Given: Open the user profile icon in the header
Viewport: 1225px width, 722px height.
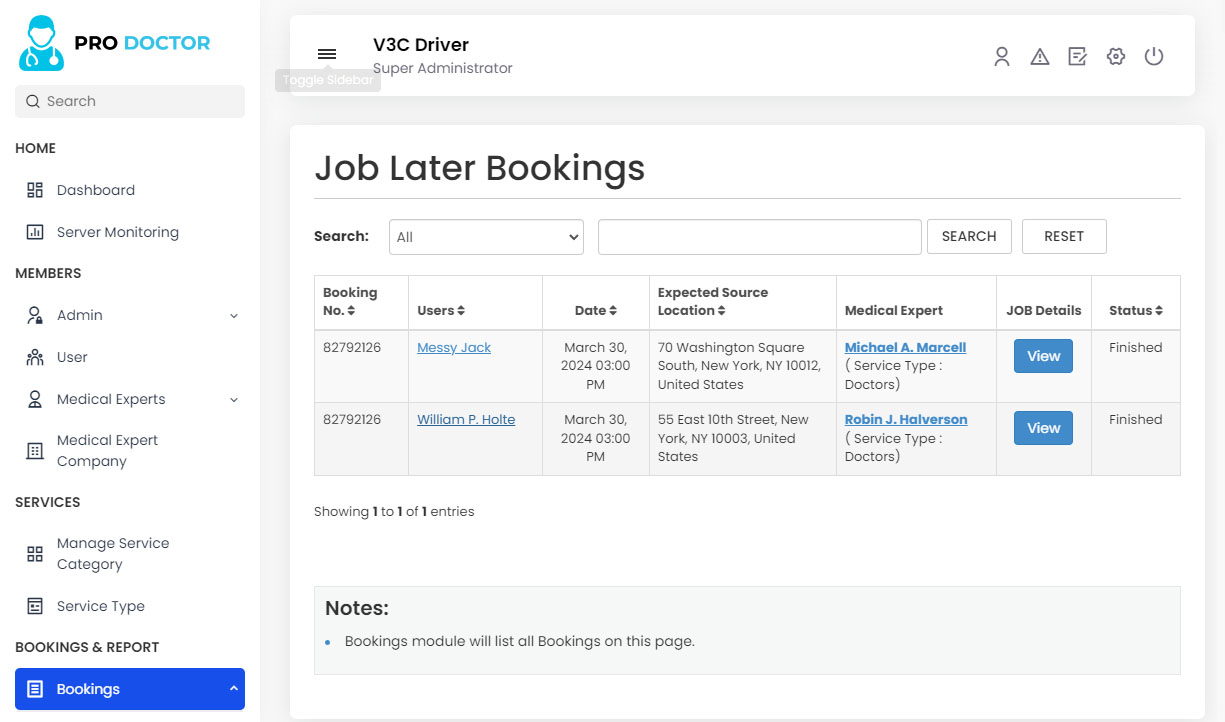Looking at the screenshot, I should click(1002, 57).
